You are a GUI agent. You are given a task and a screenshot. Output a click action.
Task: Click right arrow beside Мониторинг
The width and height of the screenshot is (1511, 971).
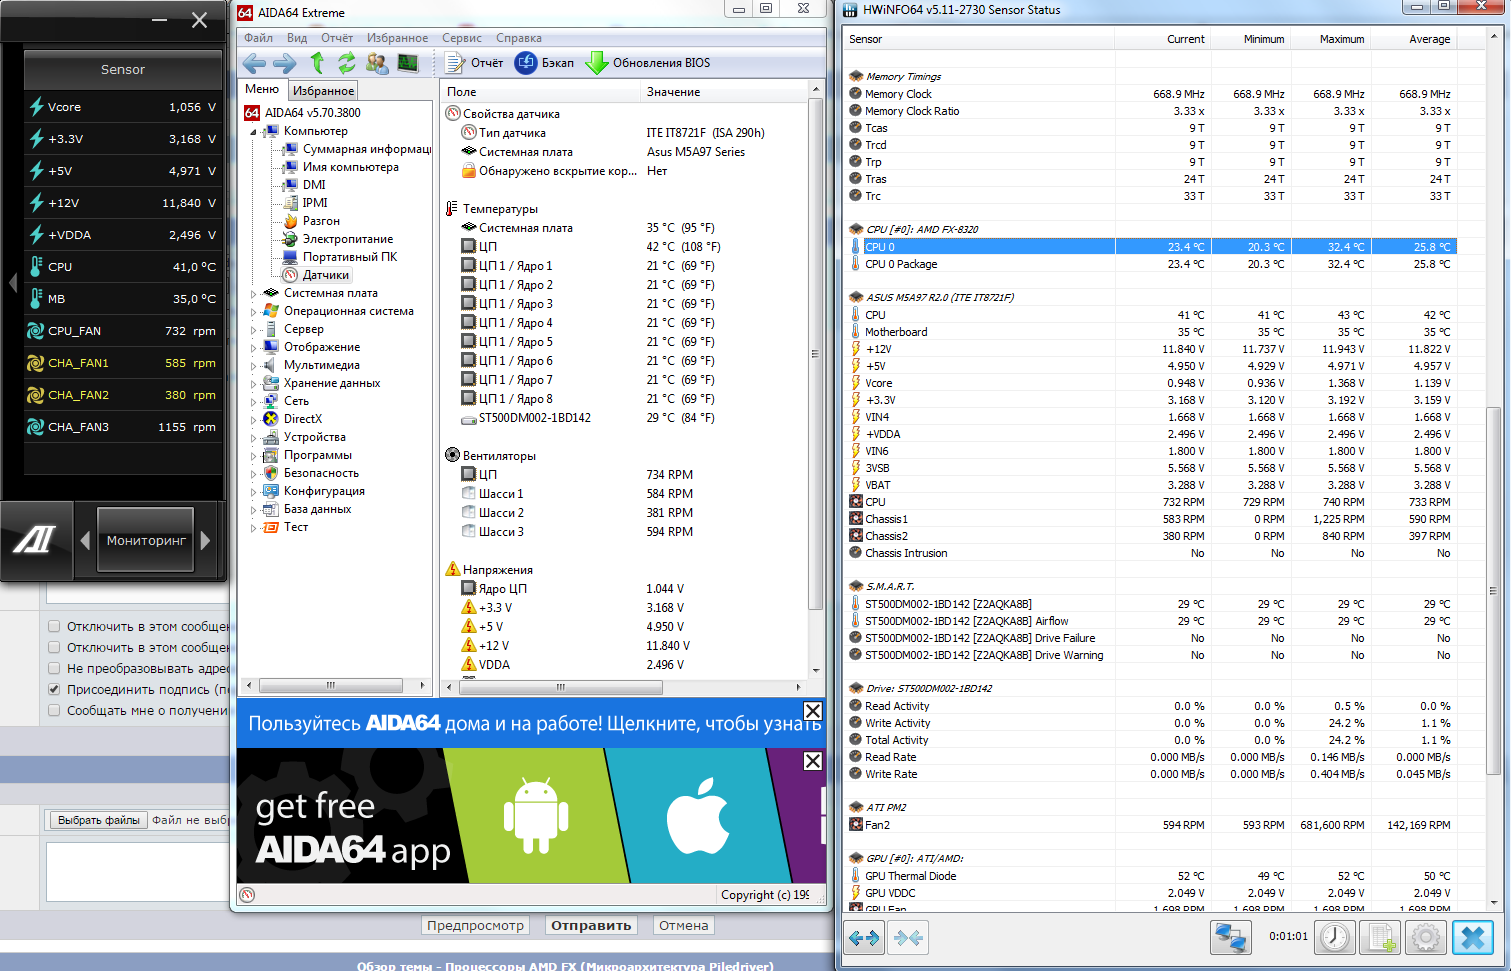205,540
